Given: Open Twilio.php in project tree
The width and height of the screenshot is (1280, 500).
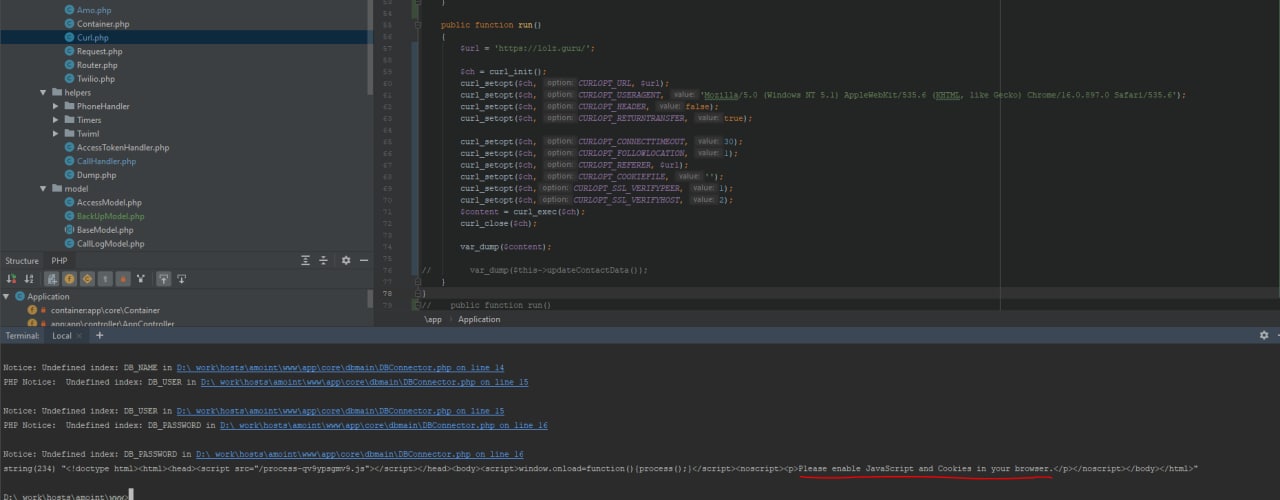Looking at the screenshot, I should 95,78.
